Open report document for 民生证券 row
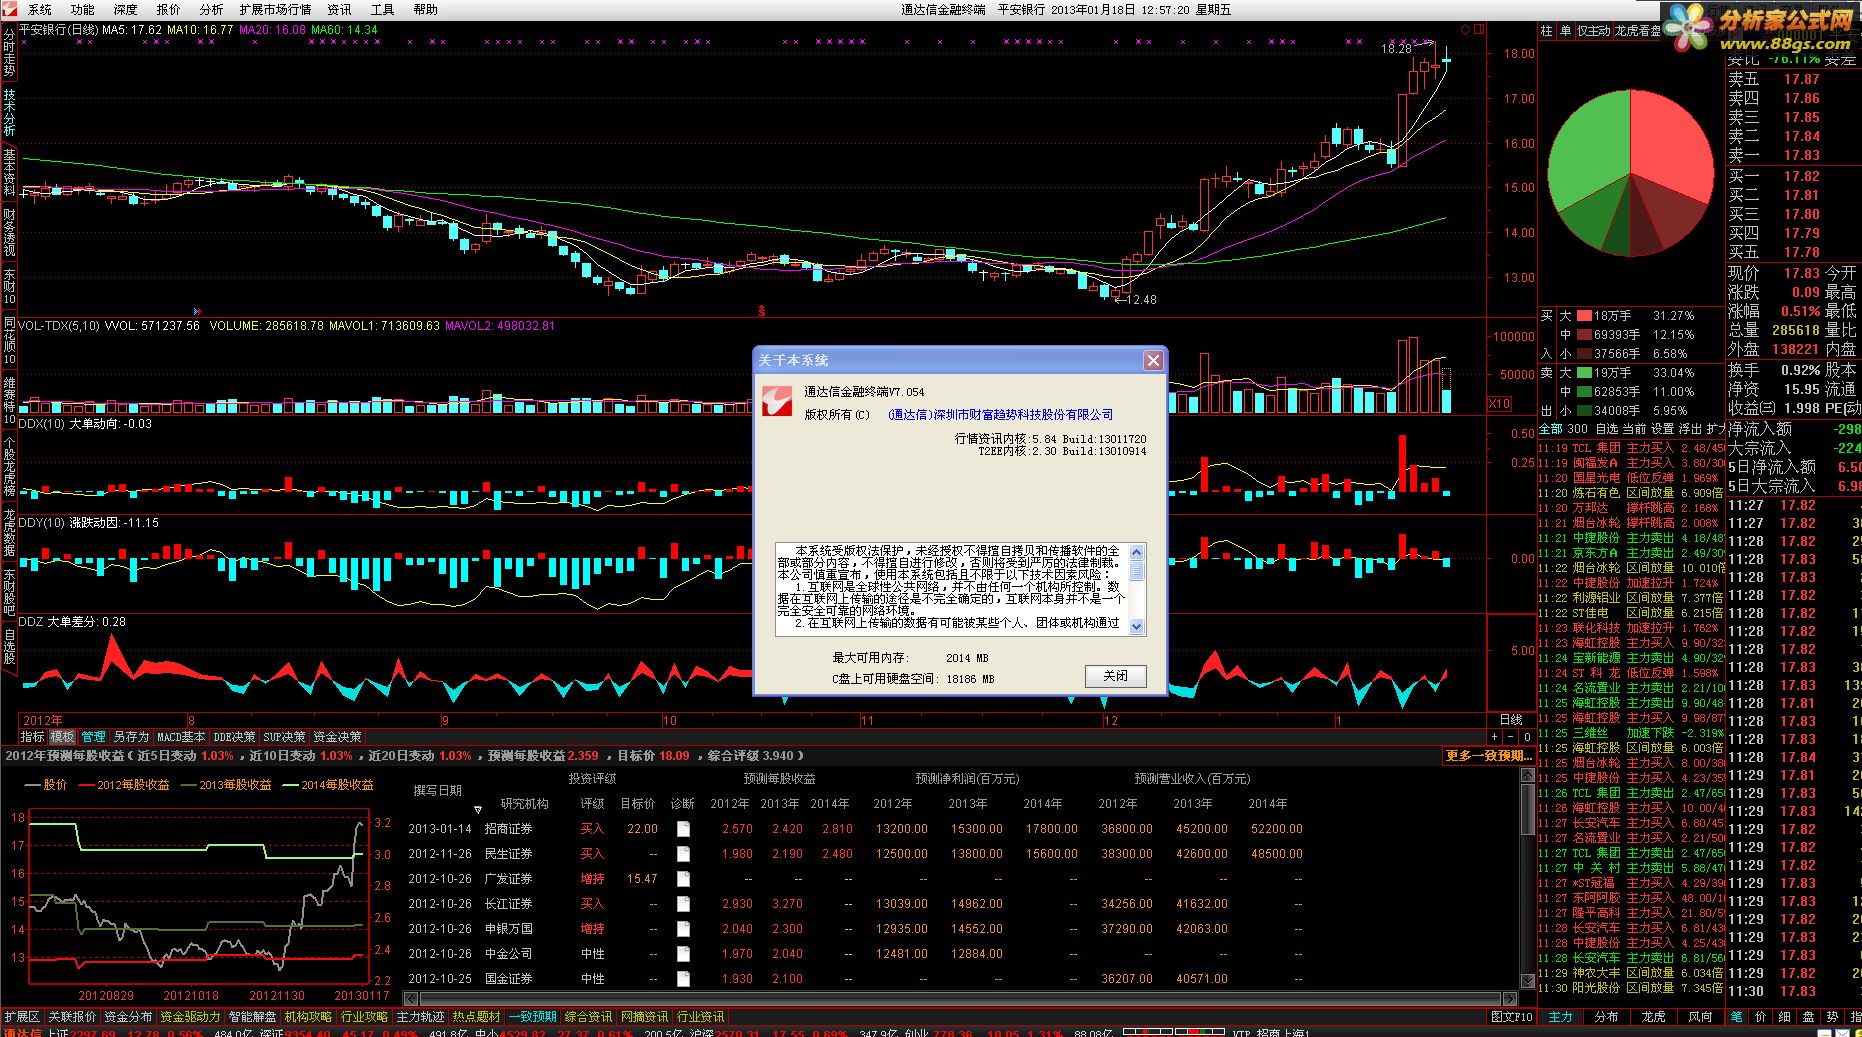This screenshot has width=1862, height=1037. (683, 854)
